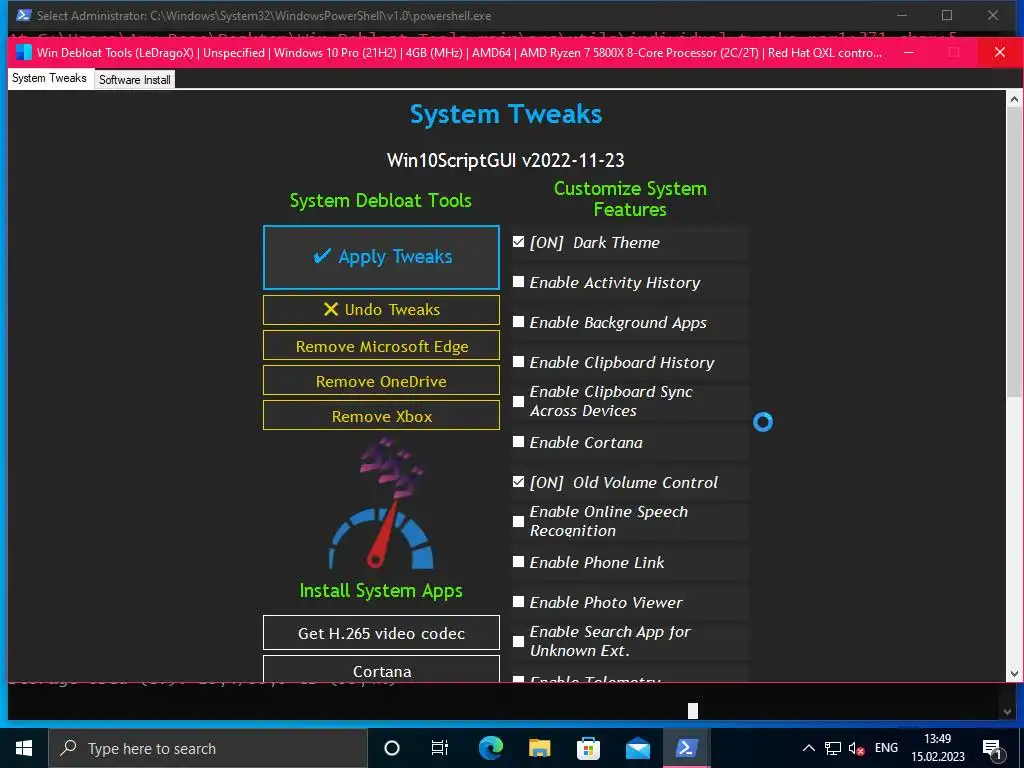Click the System Debloat Tools heading
The width and height of the screenshot is (1024, 768).
click(x=381, y=200)
